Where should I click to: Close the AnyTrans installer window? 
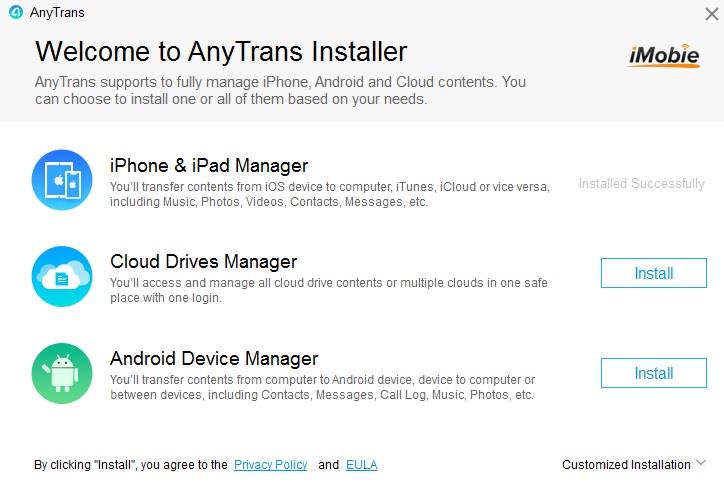tap(712, 14)
